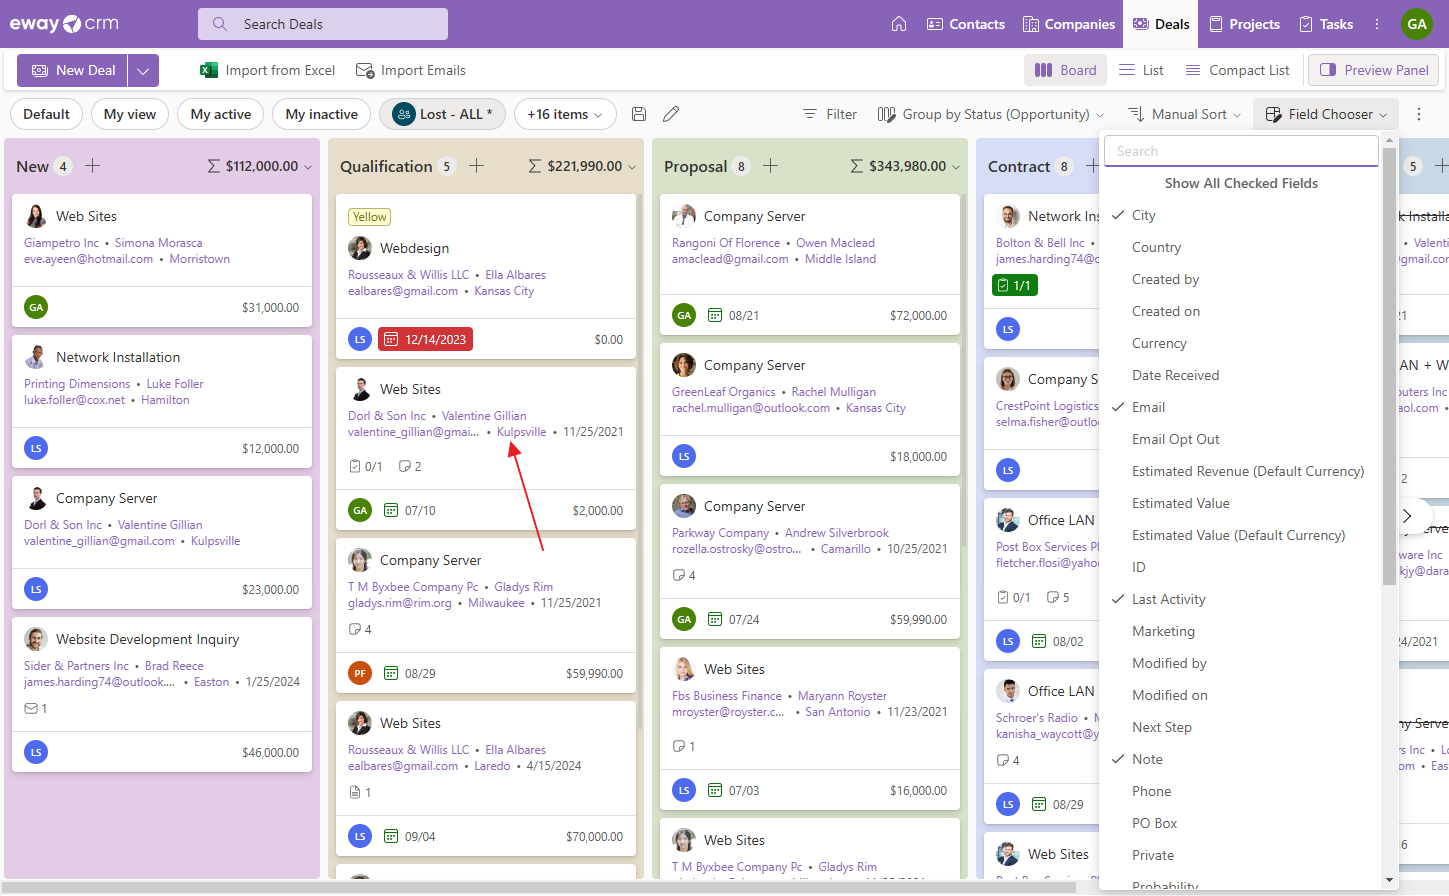Click the email count icon on Website Development Inquiry
This screenshot has height=896, width=1449.
tap(36, 708)
